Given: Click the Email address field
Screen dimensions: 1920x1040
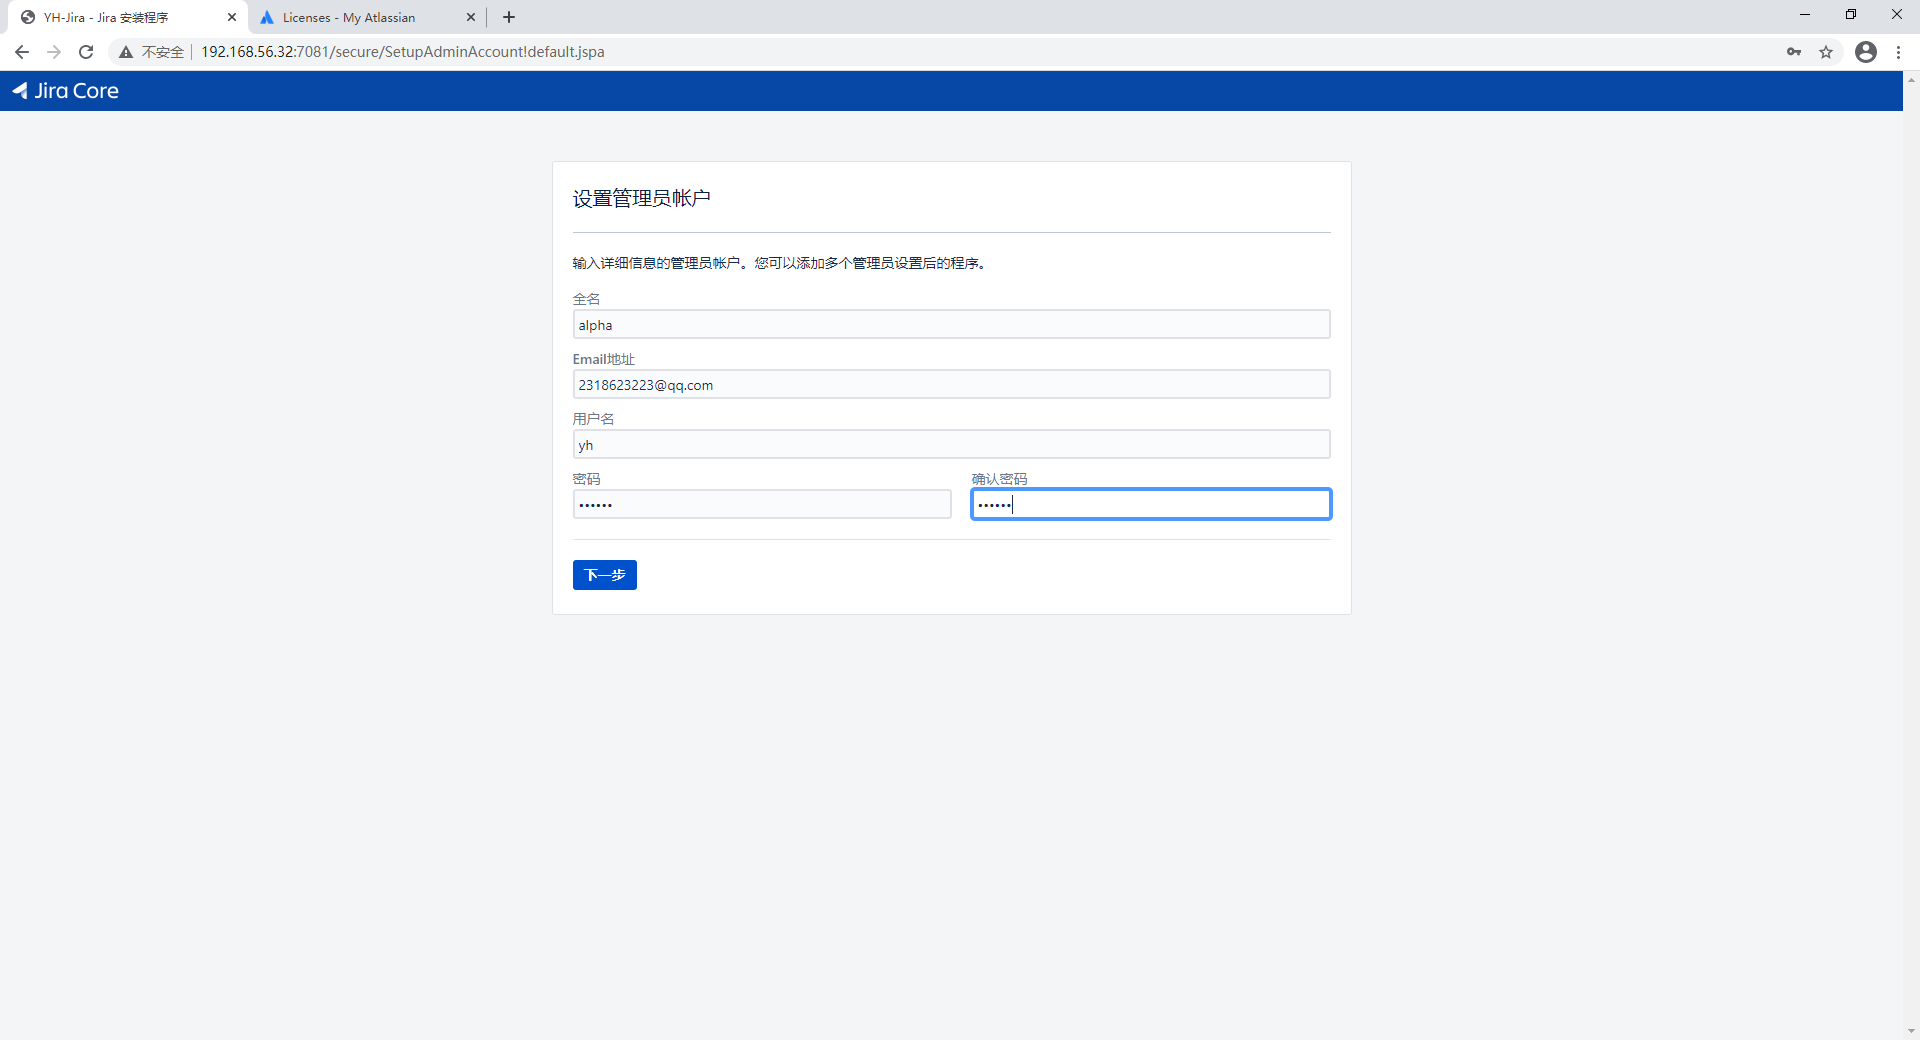Looking at the screenshot, I should click(951, 384).
